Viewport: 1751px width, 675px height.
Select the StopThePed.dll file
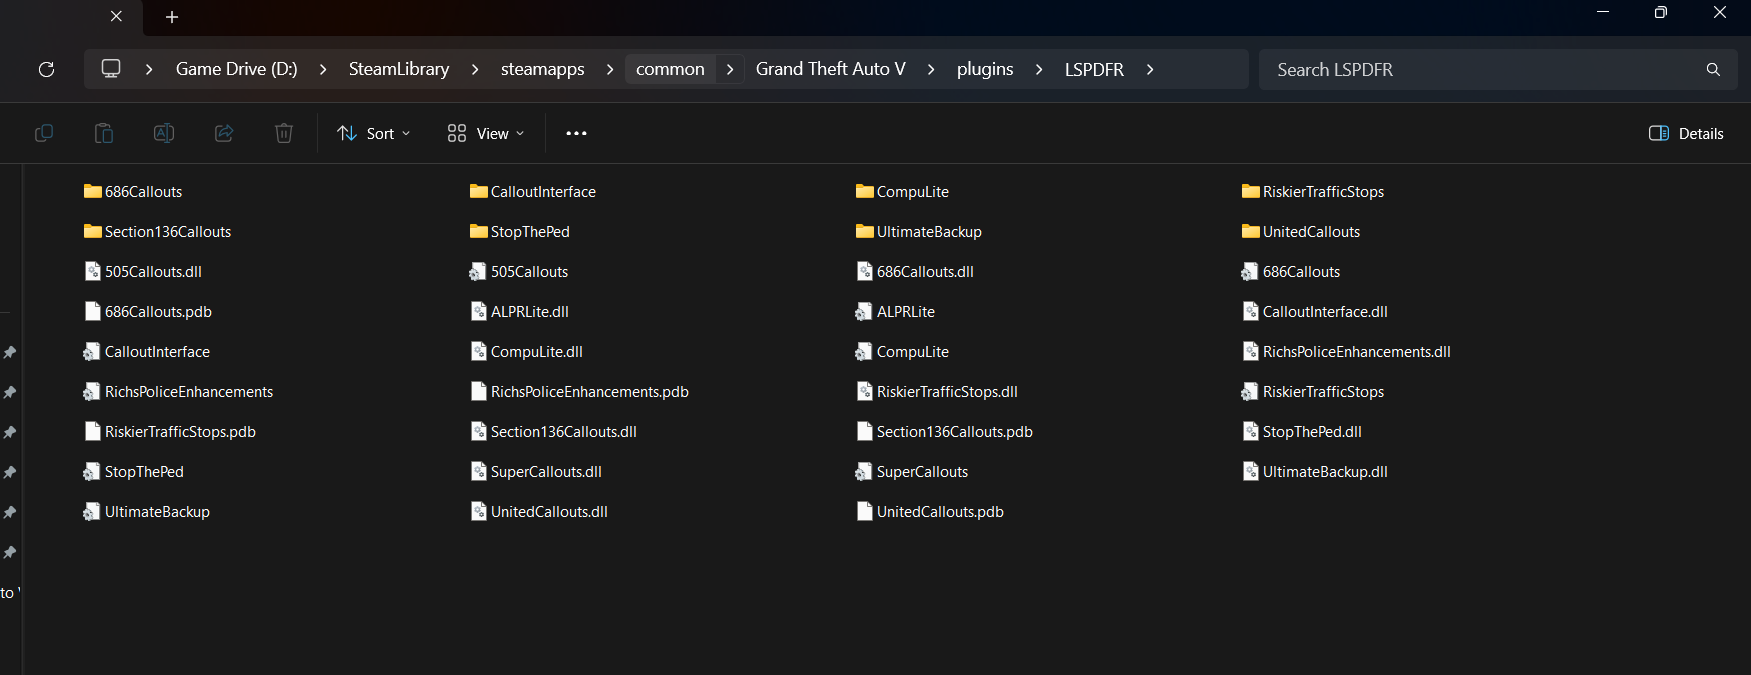pyautogui.click(x=1311, y=432)
